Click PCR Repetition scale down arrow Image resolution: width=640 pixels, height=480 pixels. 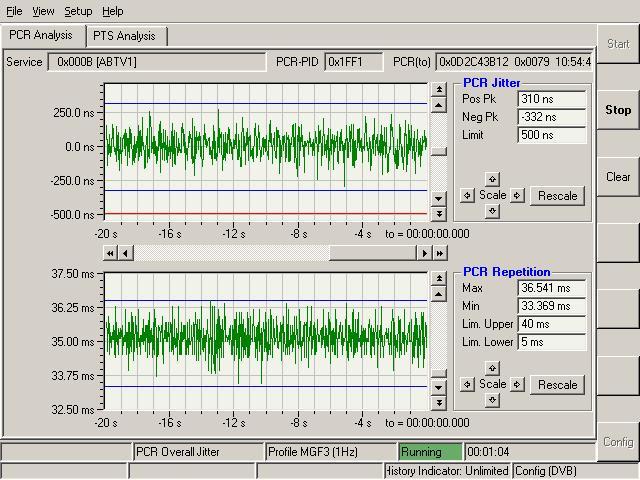click(x=491, y=400)
